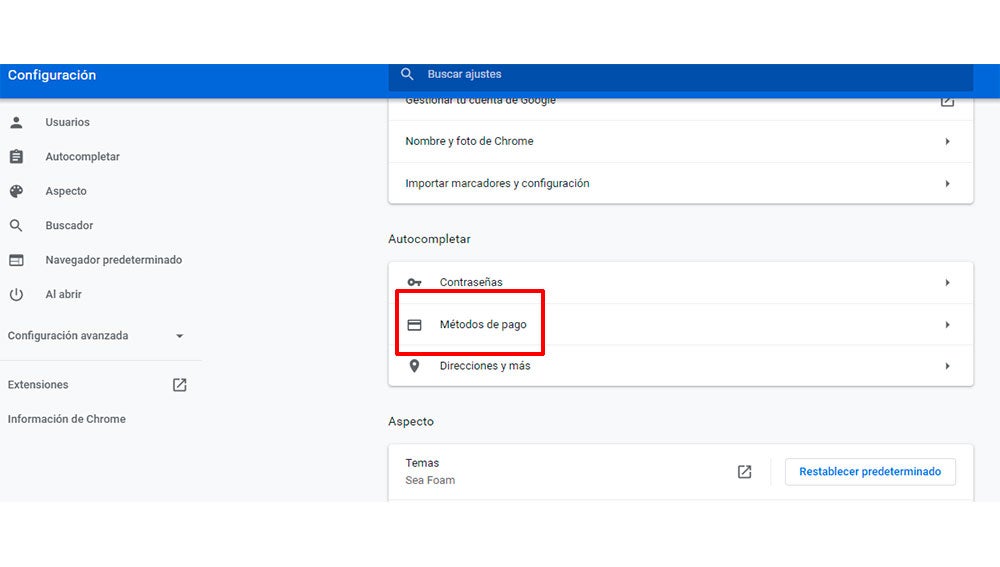Click the Temas Sea Foam row
The height and width of the screenshot is (567, 1000).
(680, 472)
